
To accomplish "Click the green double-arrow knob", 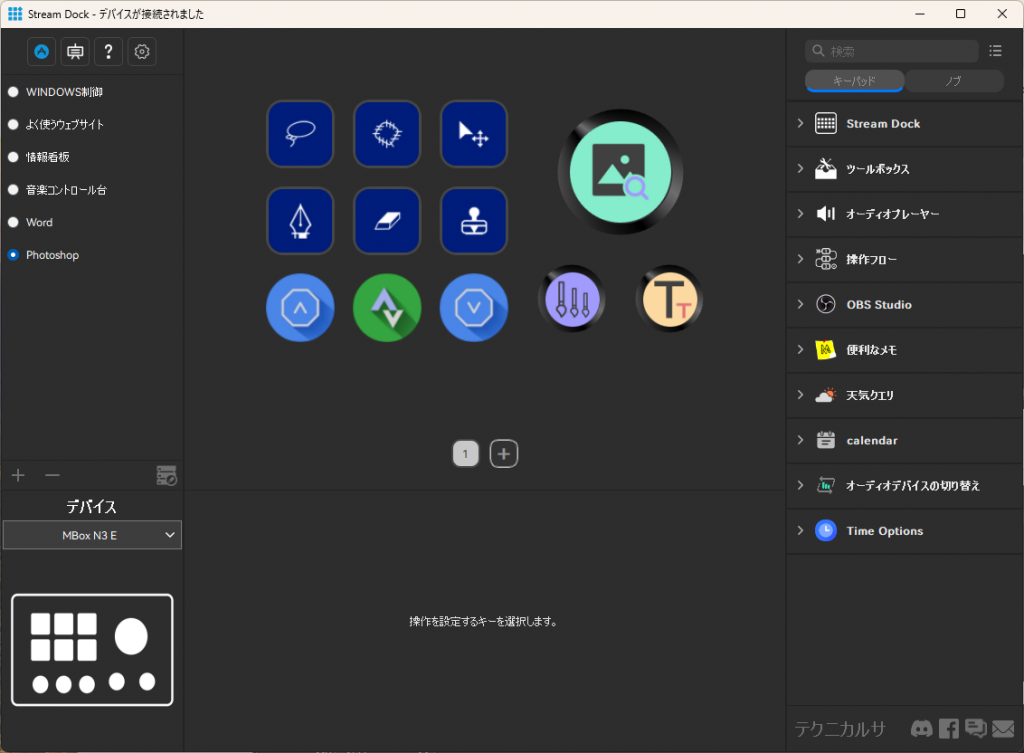I will [387, 308].
